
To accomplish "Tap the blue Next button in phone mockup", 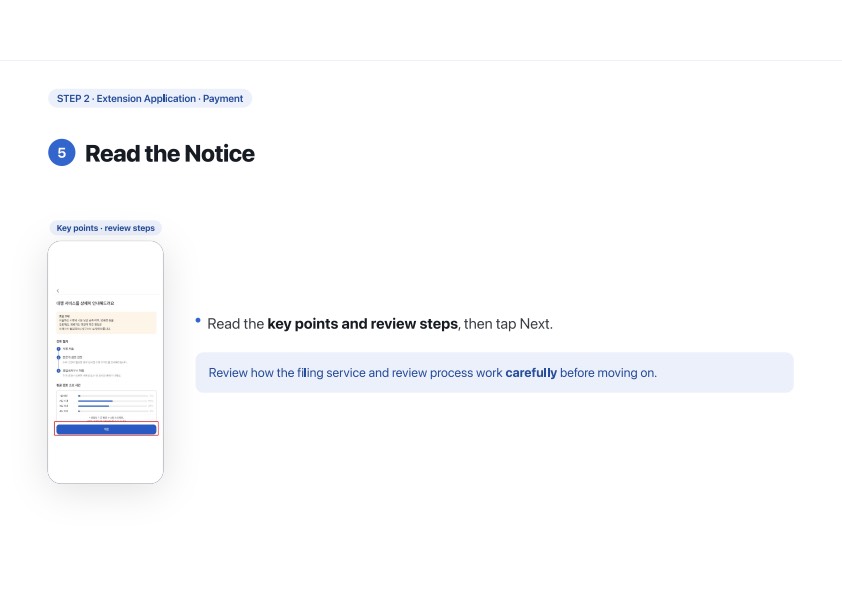I will [x=106, y=429].
